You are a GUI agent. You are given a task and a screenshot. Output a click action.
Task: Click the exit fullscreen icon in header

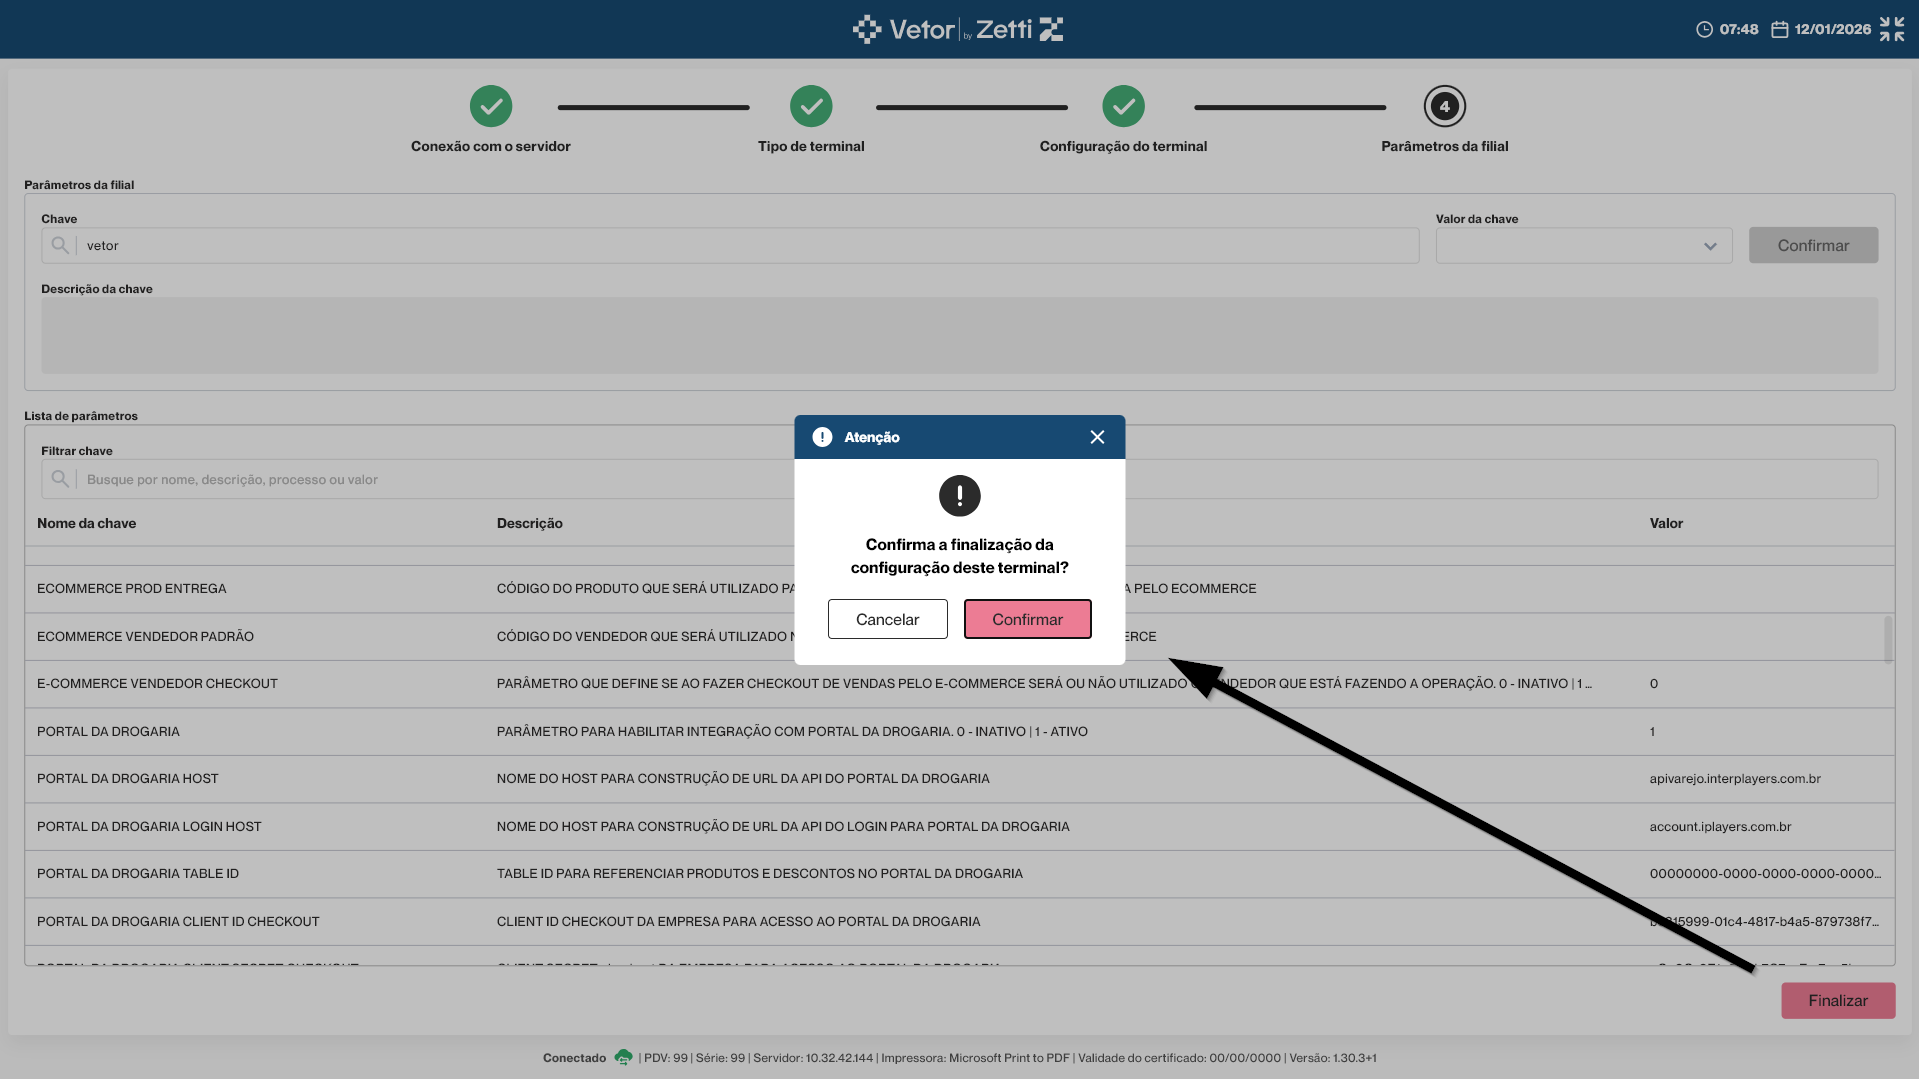pos(1891,29)
